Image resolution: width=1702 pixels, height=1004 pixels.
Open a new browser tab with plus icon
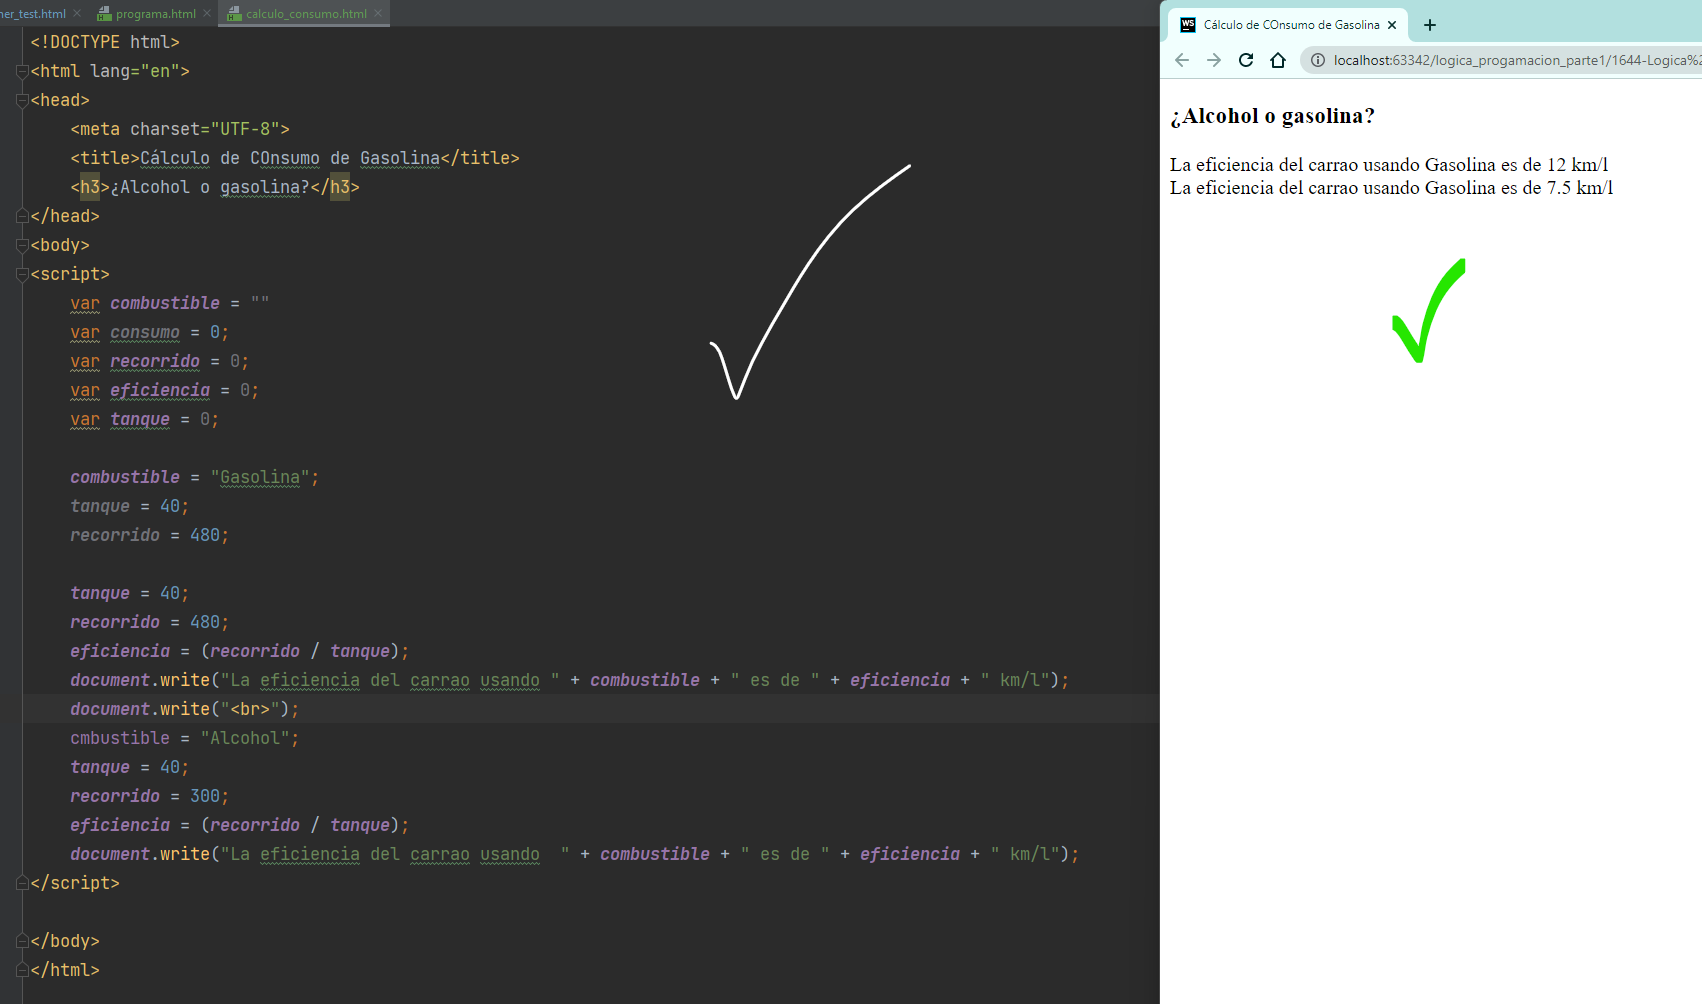1430,25
